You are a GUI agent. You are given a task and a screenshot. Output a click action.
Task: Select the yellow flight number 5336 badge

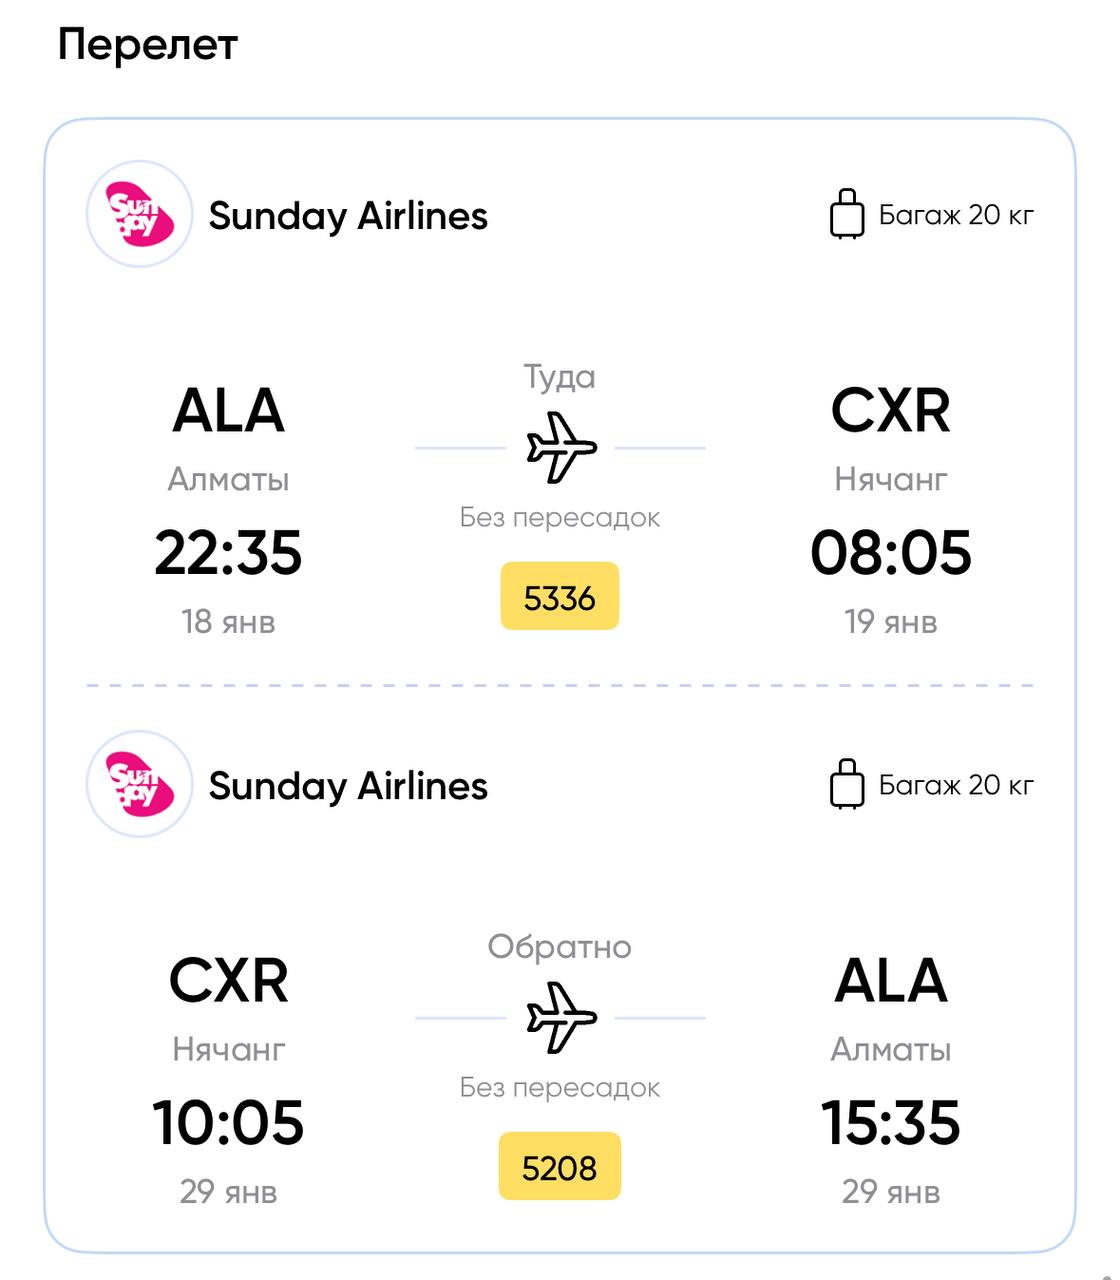pyautogui.click(x=560, y=597)
